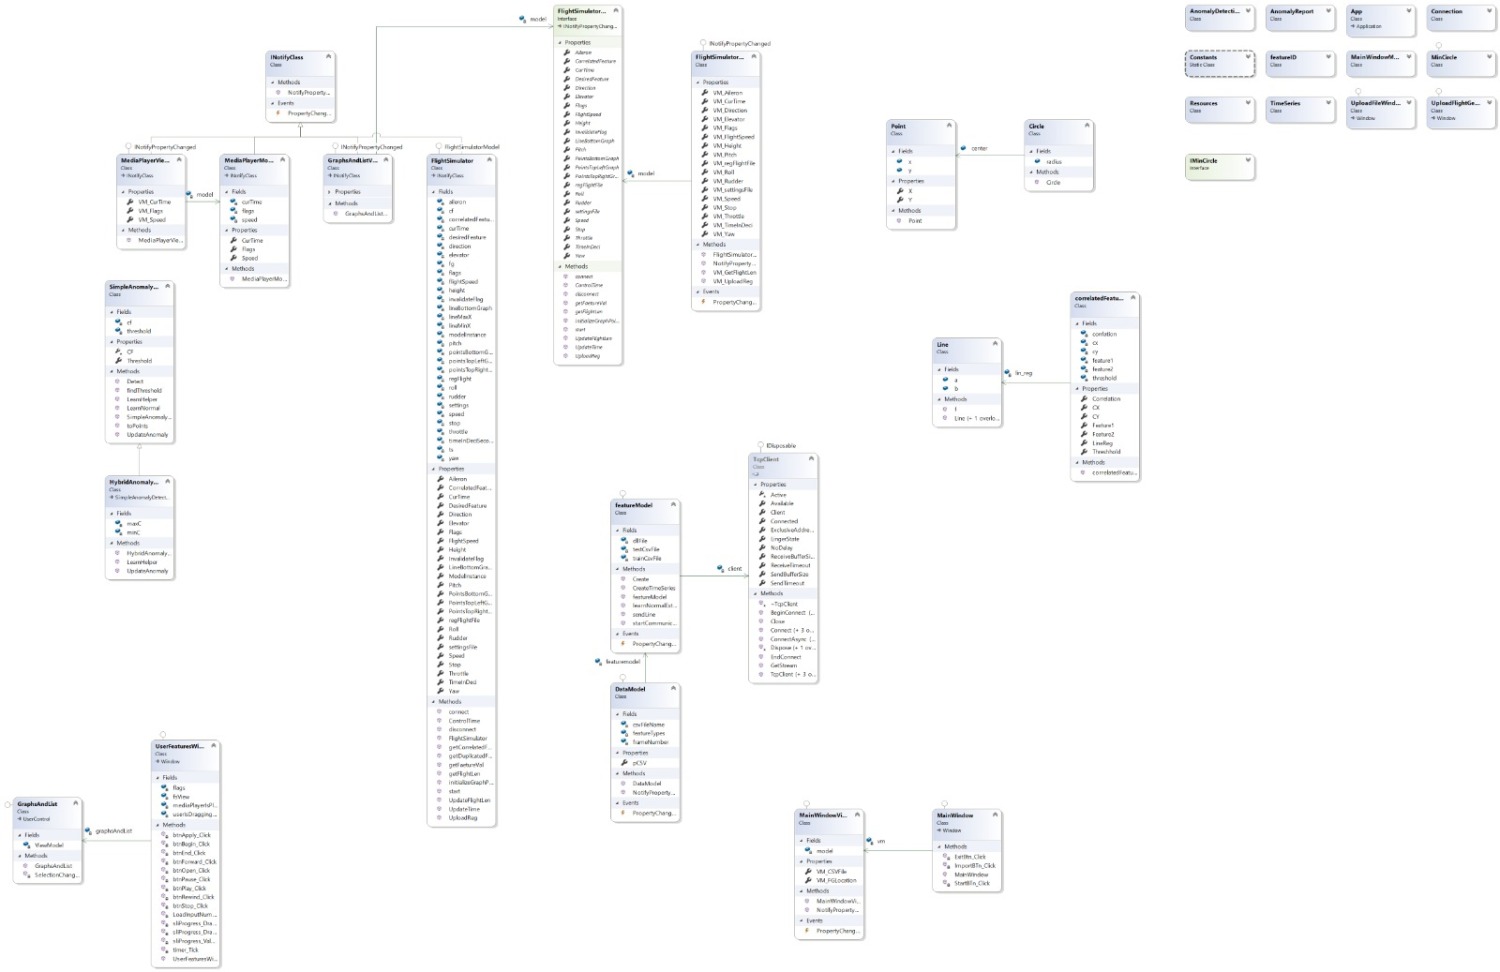Viewport: 1500px width, 972px height.
Task: Collapse the TimeSeries class box
Action: [1328, 102]
